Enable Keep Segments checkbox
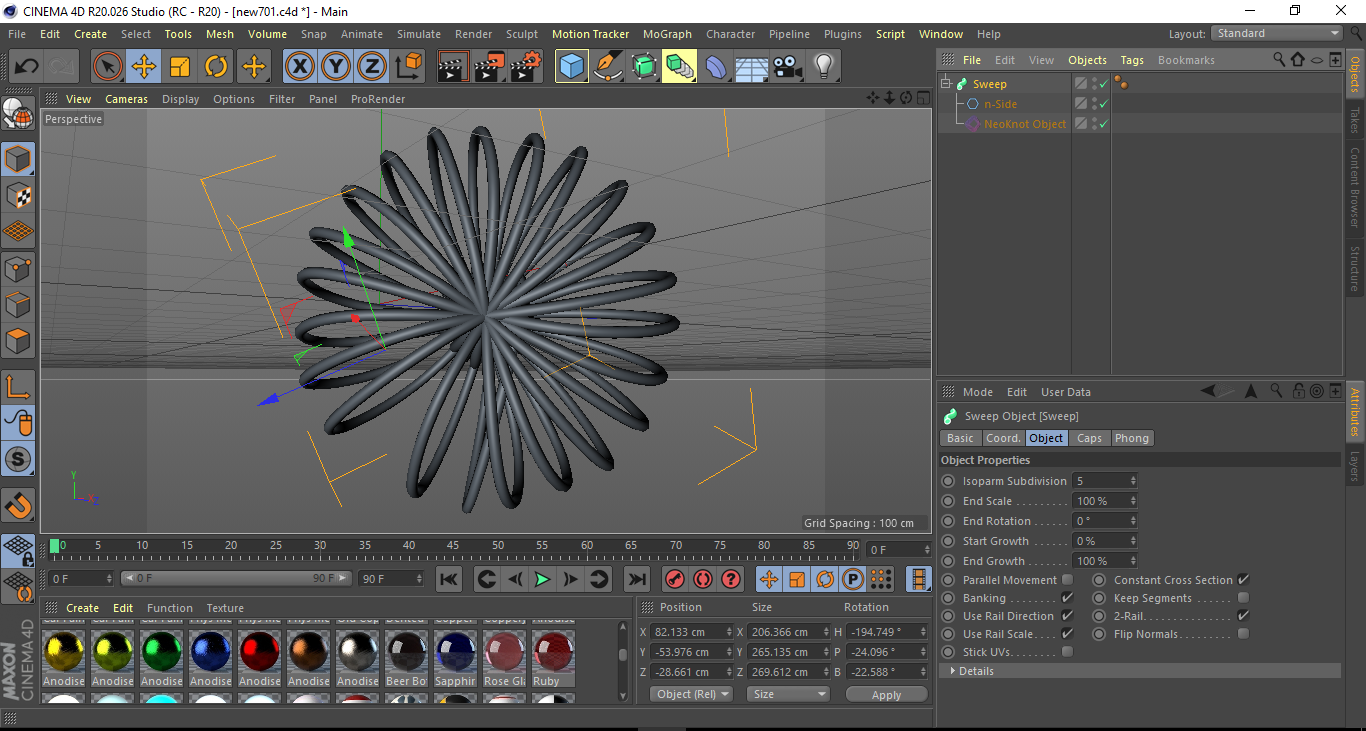 [x=1243, y=598]
